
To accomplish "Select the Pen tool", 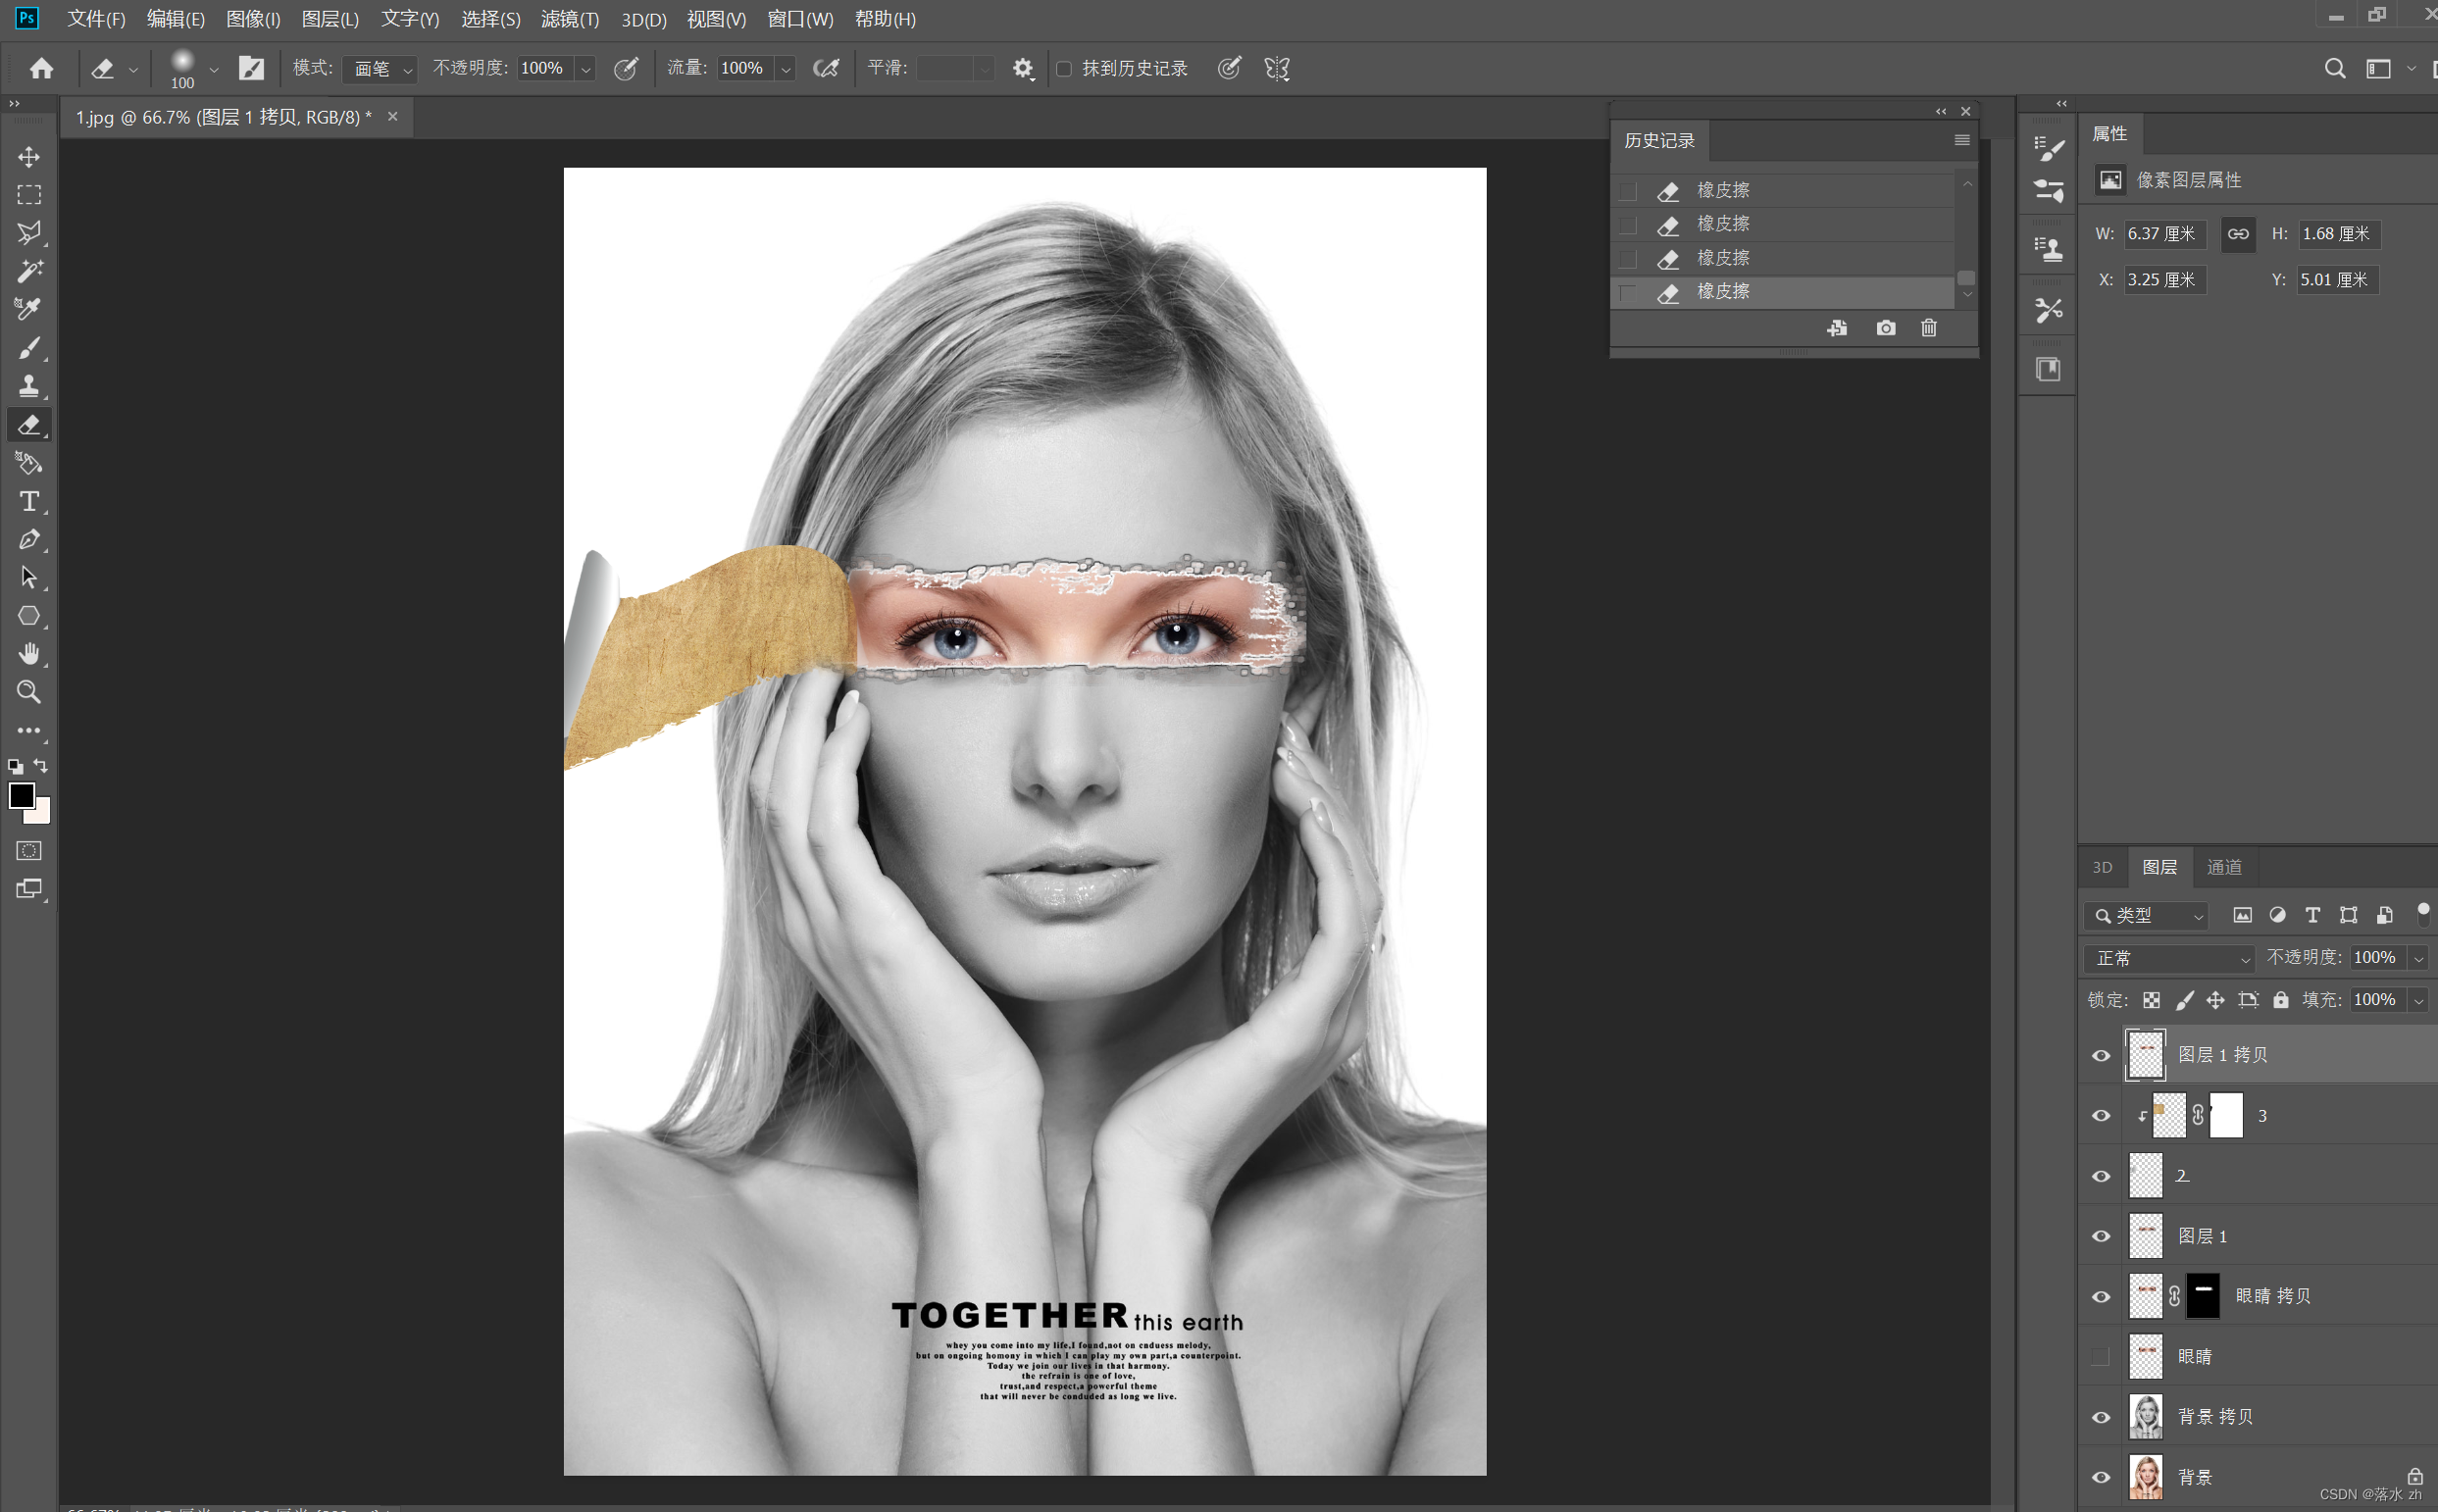I will [29, 539].
